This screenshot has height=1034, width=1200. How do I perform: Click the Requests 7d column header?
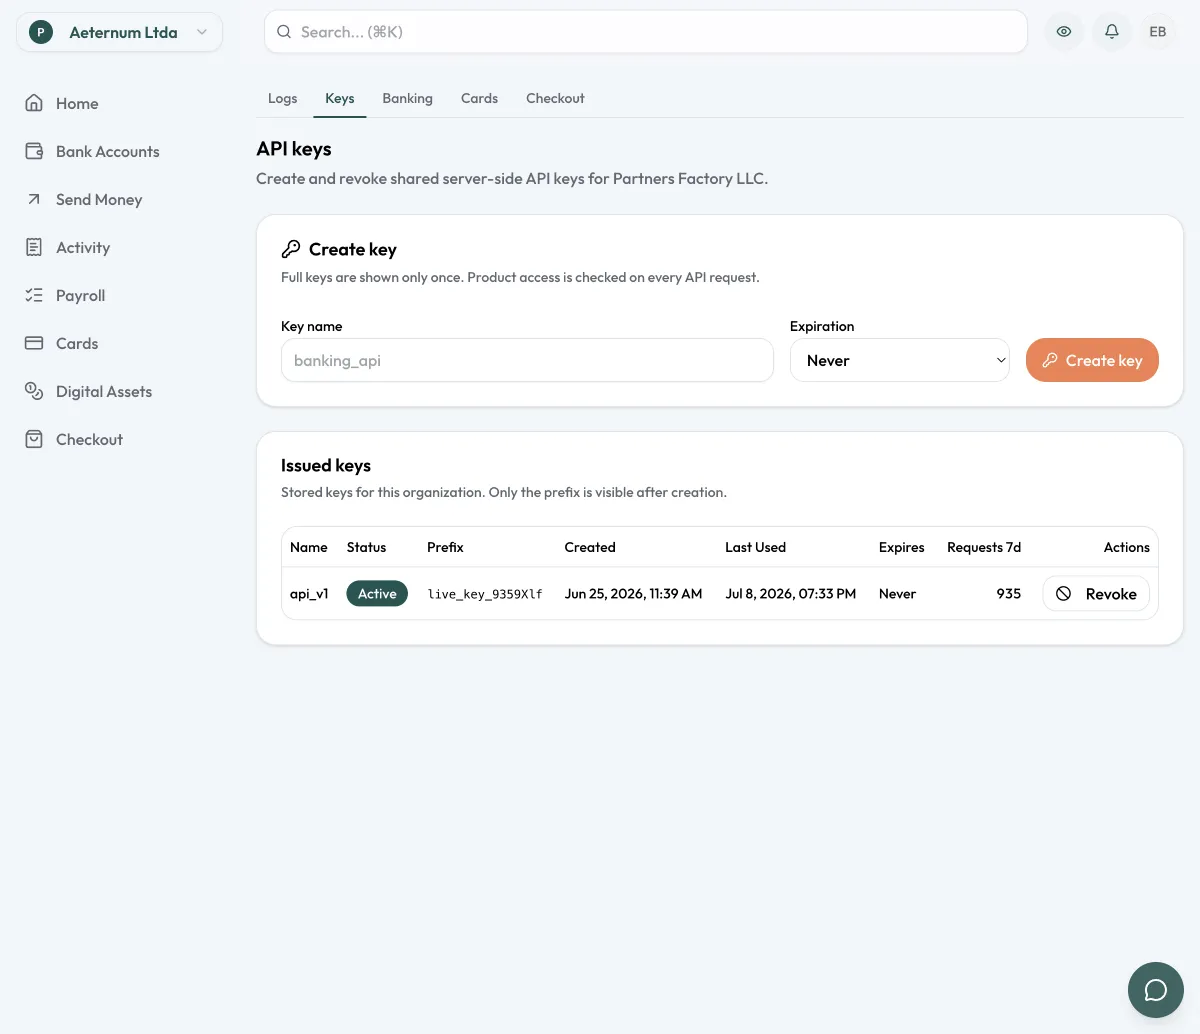point(984,547)
